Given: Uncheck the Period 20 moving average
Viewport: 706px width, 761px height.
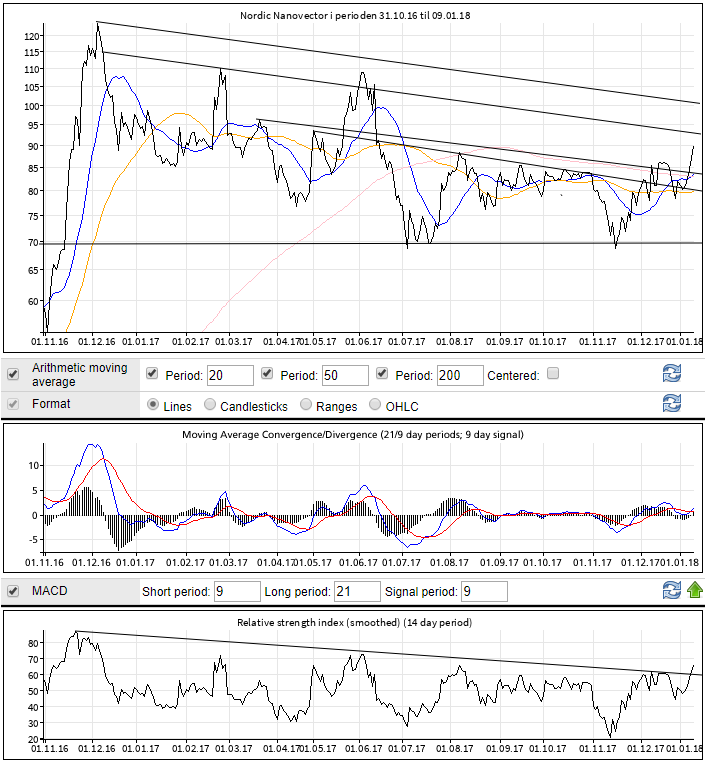Looking at the screenshot, I should pos(152,373).
